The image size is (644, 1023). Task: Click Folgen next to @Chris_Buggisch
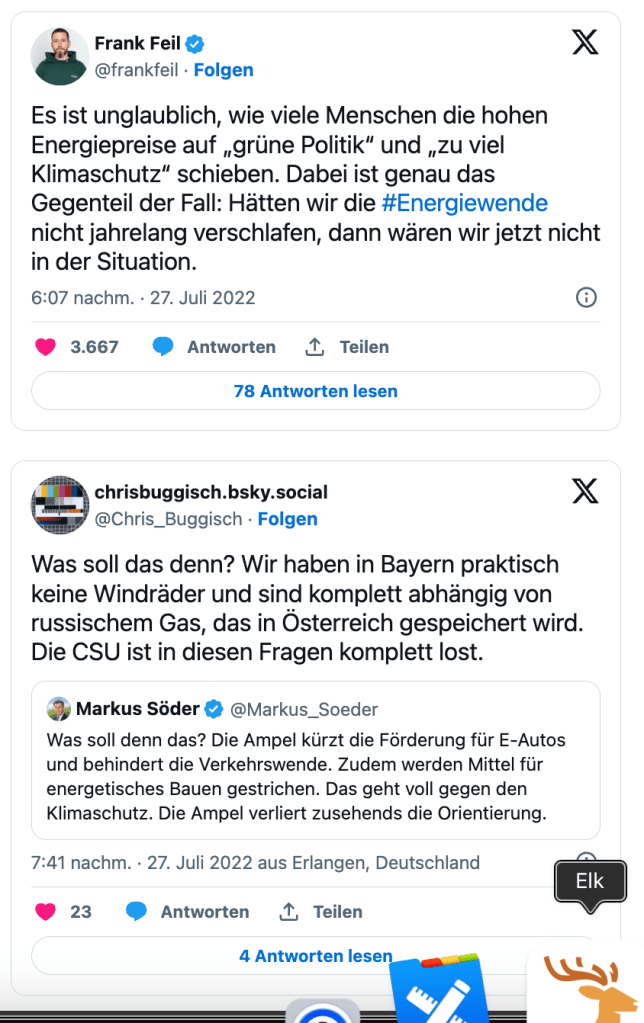click(287, 519)
